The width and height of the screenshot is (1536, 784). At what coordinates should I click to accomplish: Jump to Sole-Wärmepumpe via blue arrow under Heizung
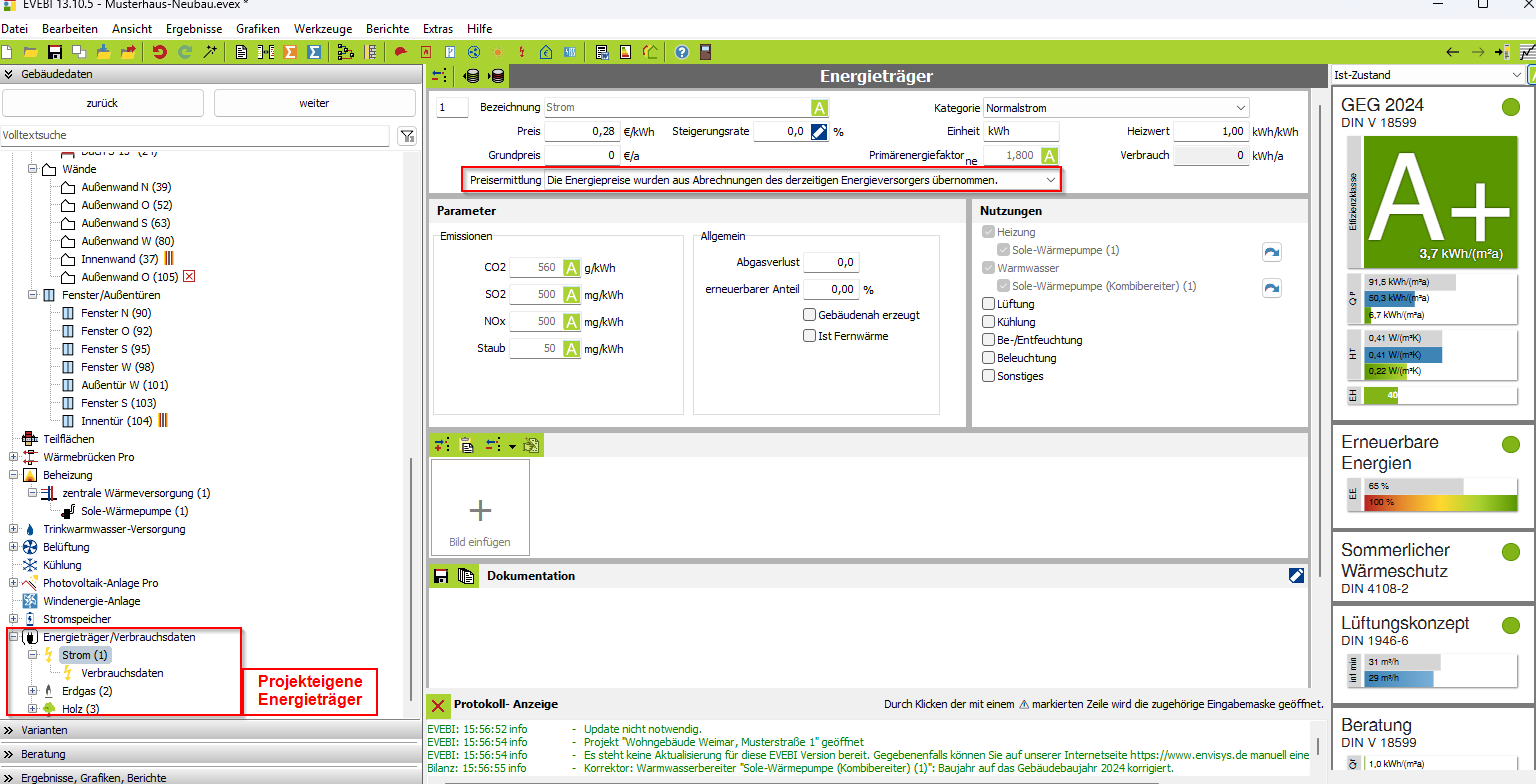point(1272,252)
